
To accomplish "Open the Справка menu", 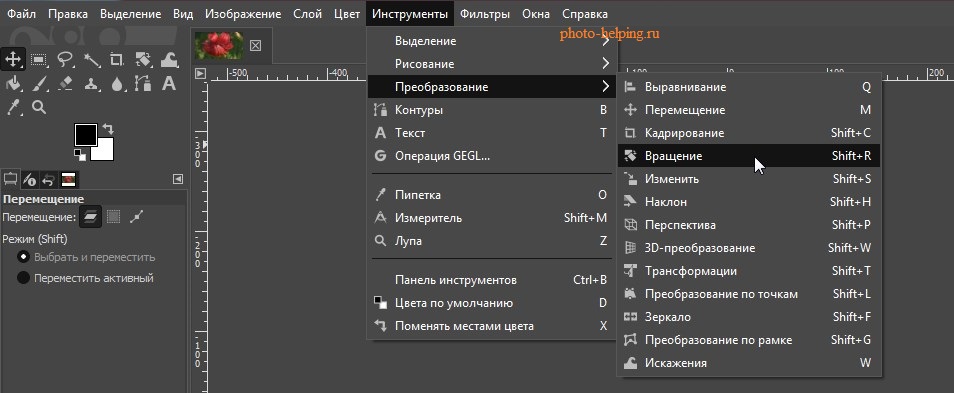I will pos(585,13).
